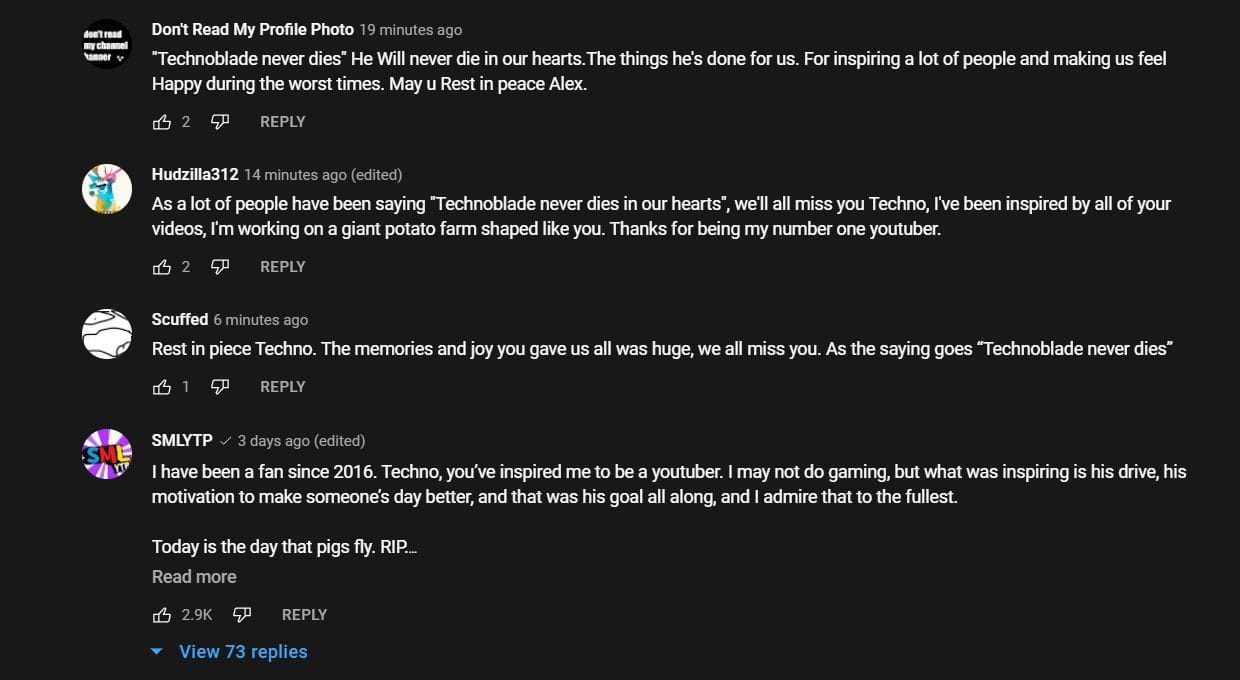Like Don't Read My Profile Photo's comment
The height and width of the screenshot is (680, 1240).
[x=162, y=121]
